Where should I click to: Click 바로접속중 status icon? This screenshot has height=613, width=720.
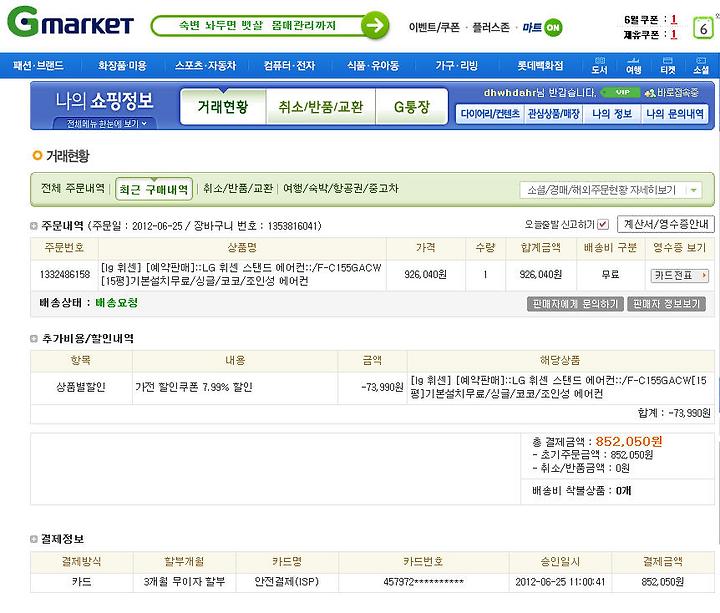(671, 93)
